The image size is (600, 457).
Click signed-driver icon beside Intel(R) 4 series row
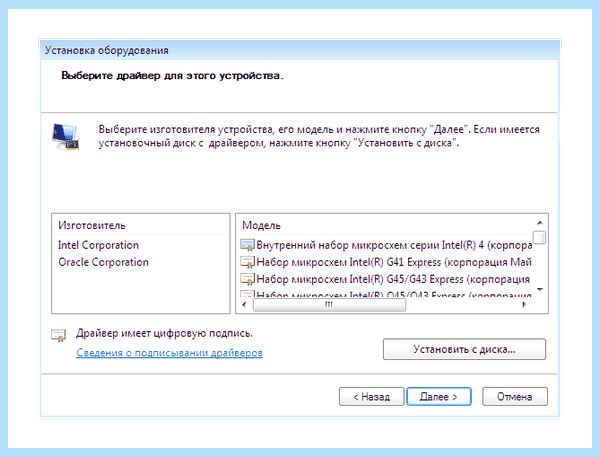tap(247, 245)
